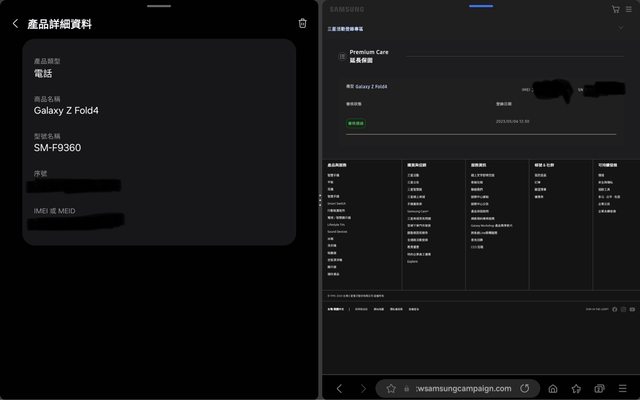Go to browser home page
Screen dimensions: 640x400
point(552,388)
